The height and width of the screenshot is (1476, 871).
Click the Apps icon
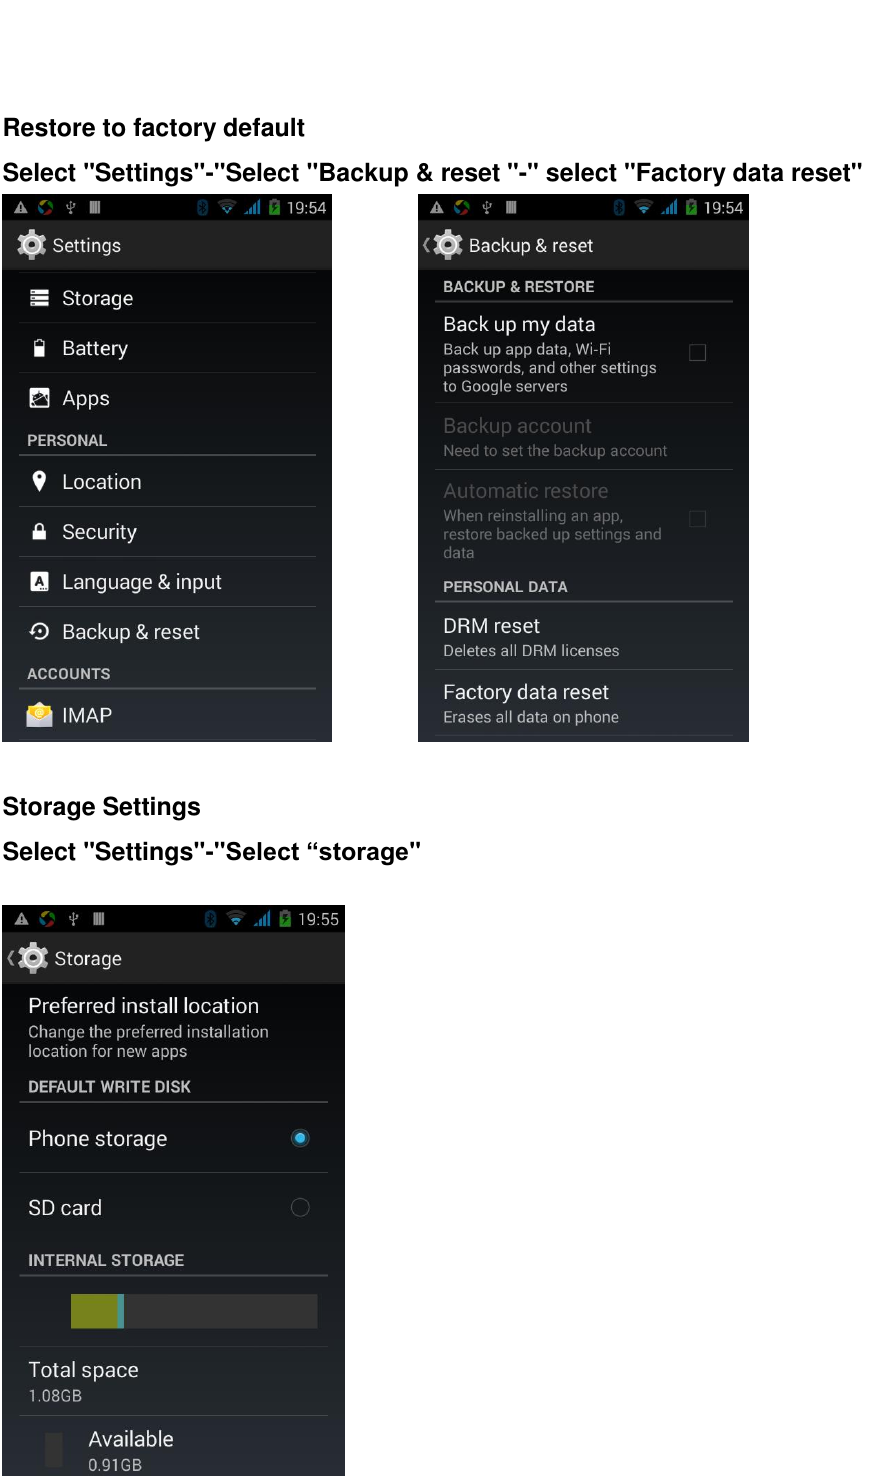click(x=38, y=397)
